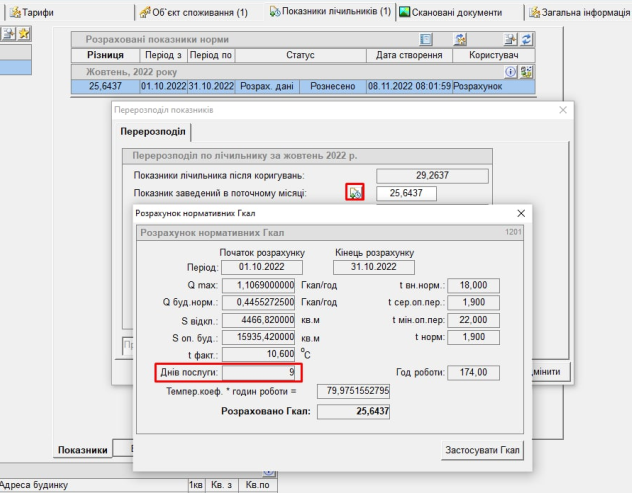Image resolution: width=632 pixels, height=499 pixels.
Task: Switch to the Об'єкт споживання tab
Action: coord(193,11)
